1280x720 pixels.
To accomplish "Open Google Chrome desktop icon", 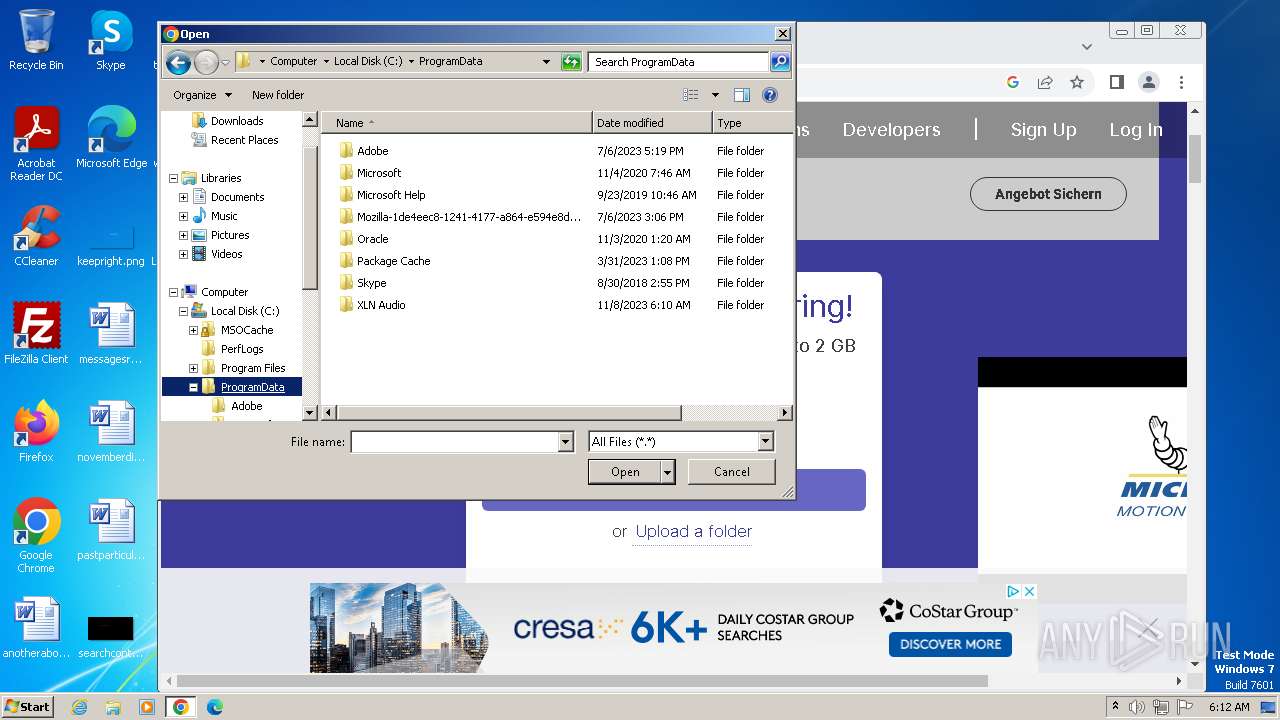I will pyautogui.click(x=36, y=536).
